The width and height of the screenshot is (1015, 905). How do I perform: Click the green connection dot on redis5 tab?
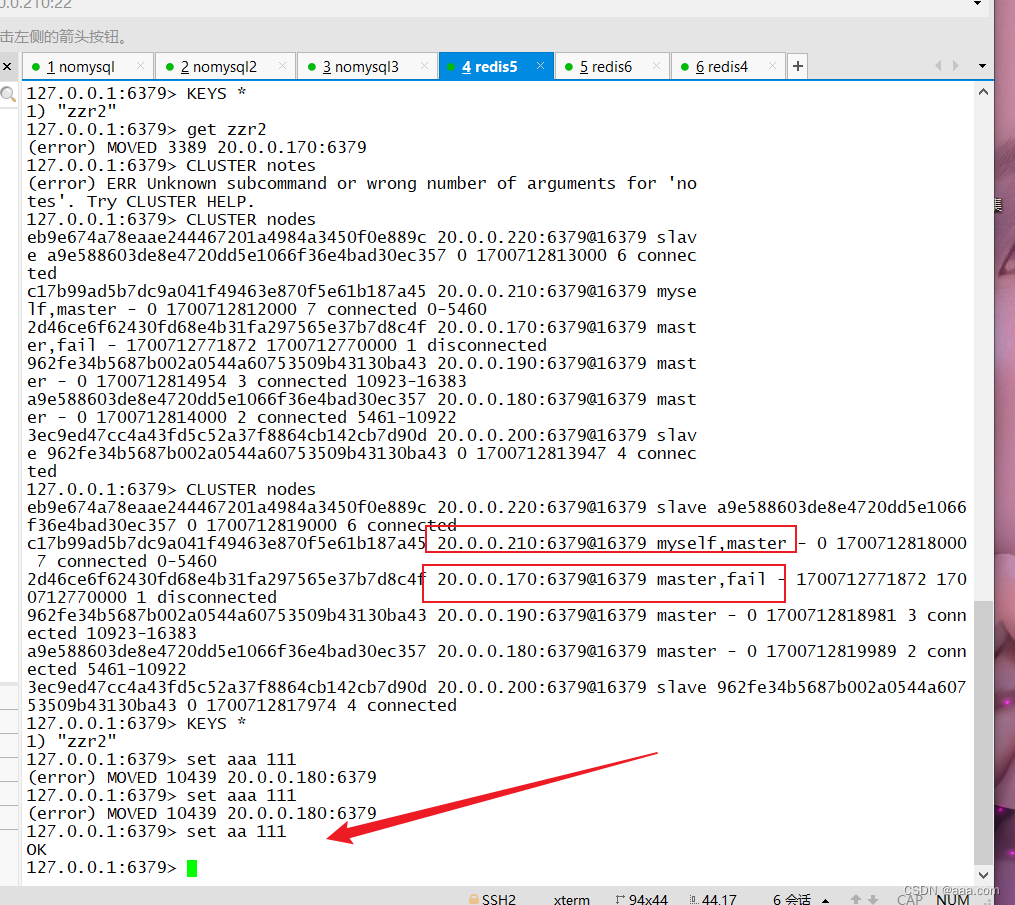(x=452, y=66)
